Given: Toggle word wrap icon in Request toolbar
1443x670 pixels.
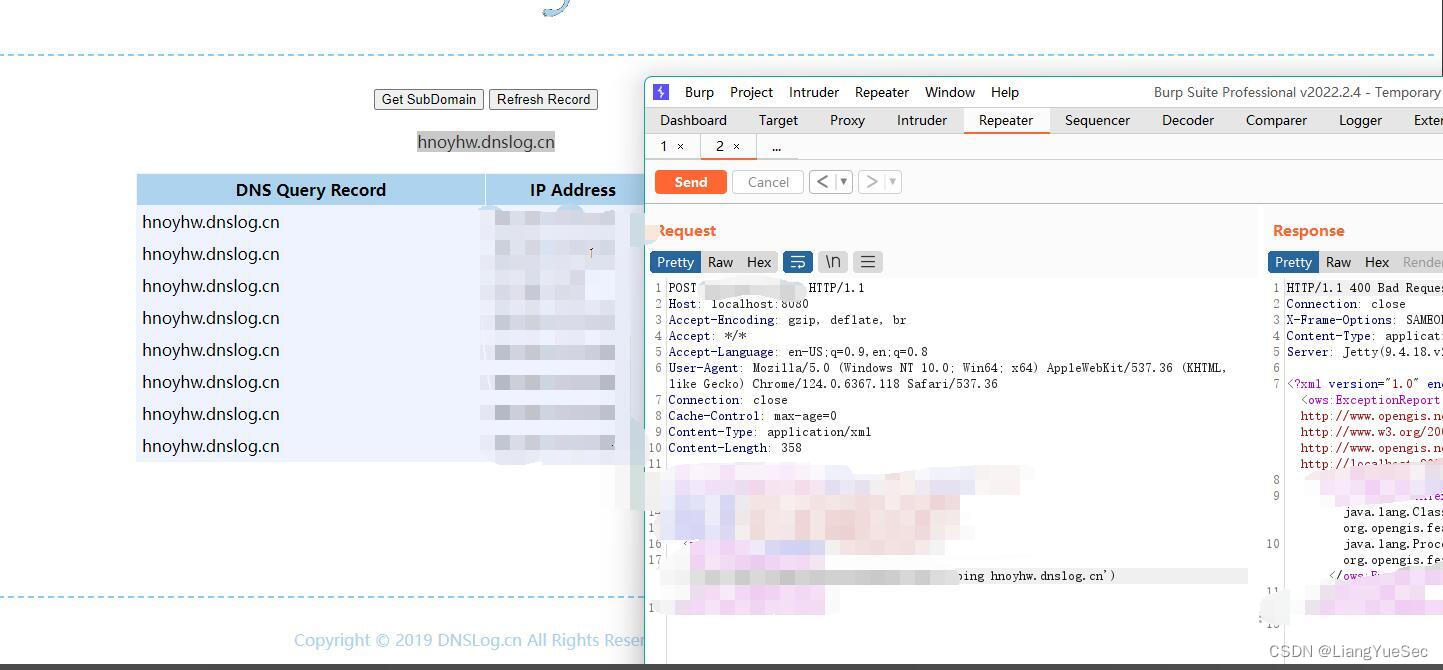Looking at the screenshot, I should coord(797,262).
